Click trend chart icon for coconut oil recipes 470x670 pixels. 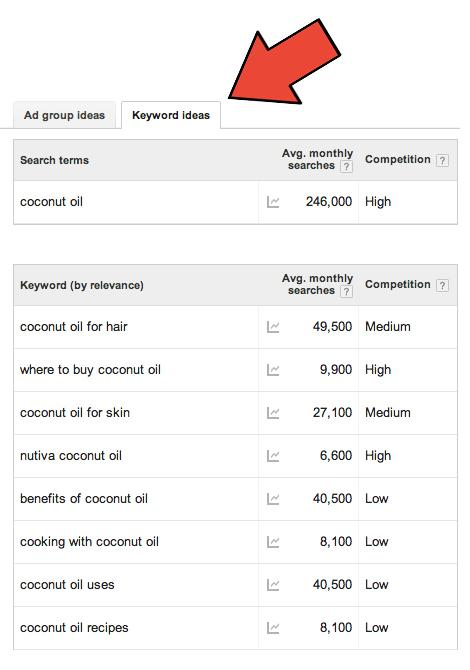tap(273, 628)
